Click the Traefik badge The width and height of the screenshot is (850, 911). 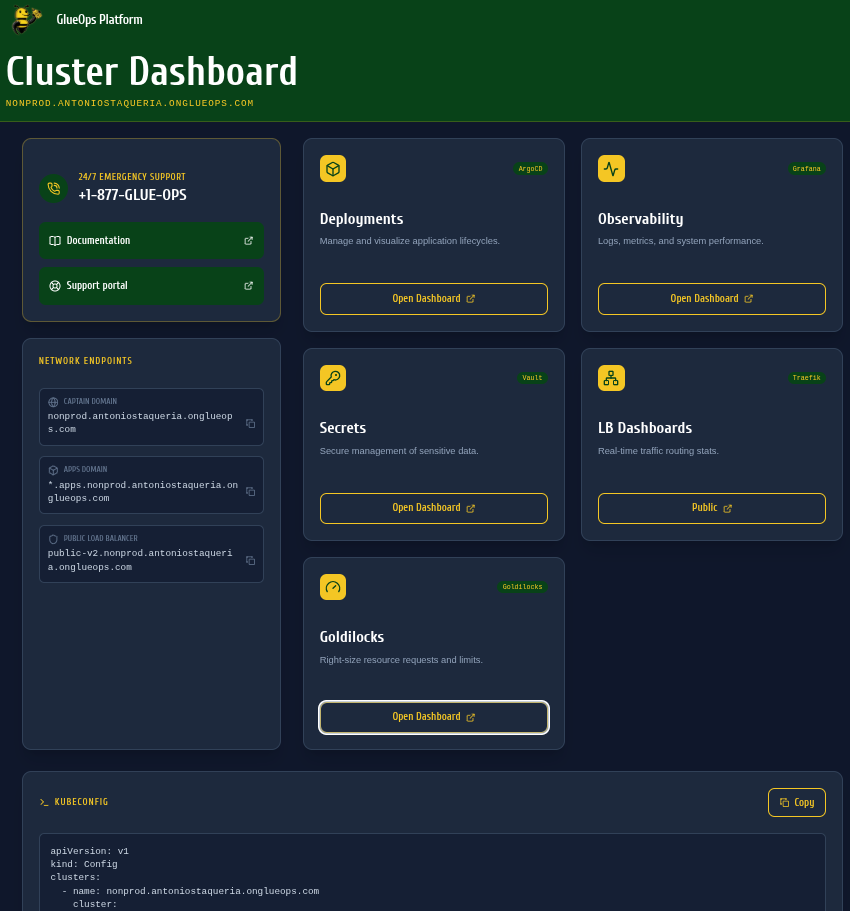click(x=806, y=378)
